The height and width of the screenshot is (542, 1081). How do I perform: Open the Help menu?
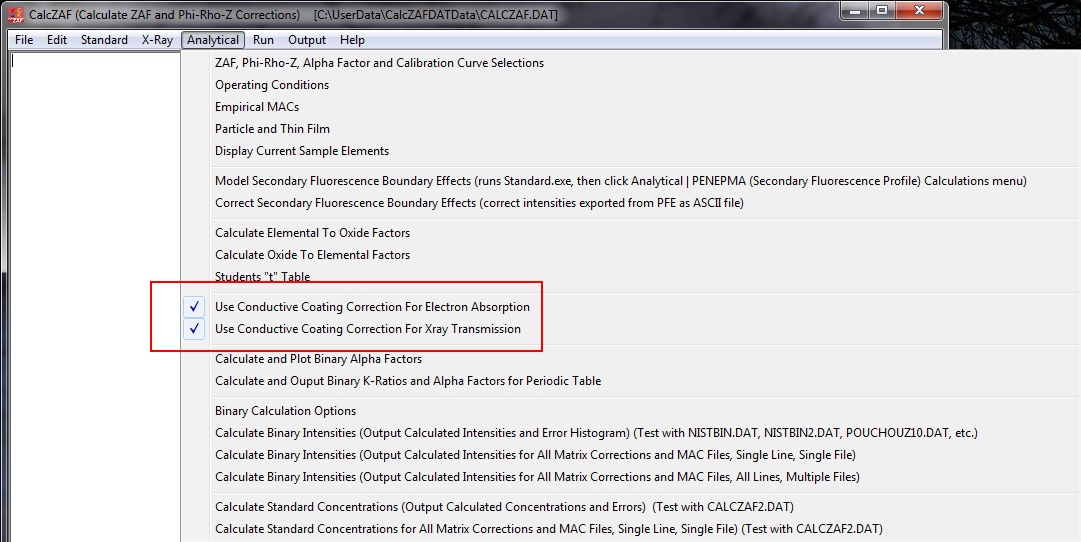point(352,40)
